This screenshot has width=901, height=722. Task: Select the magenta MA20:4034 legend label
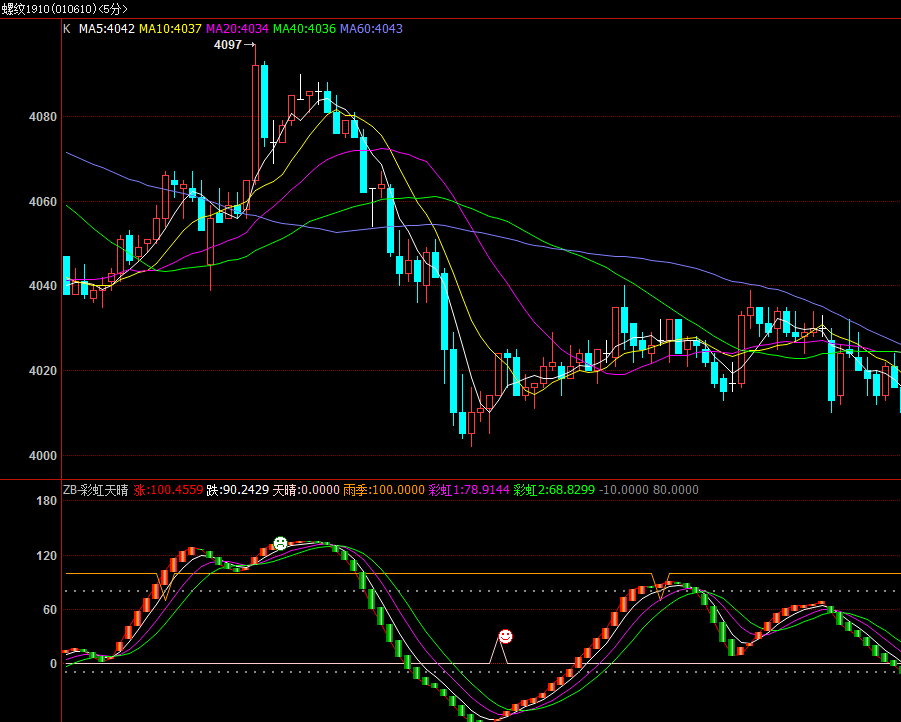pyautogui.click(x=237, y=29)
